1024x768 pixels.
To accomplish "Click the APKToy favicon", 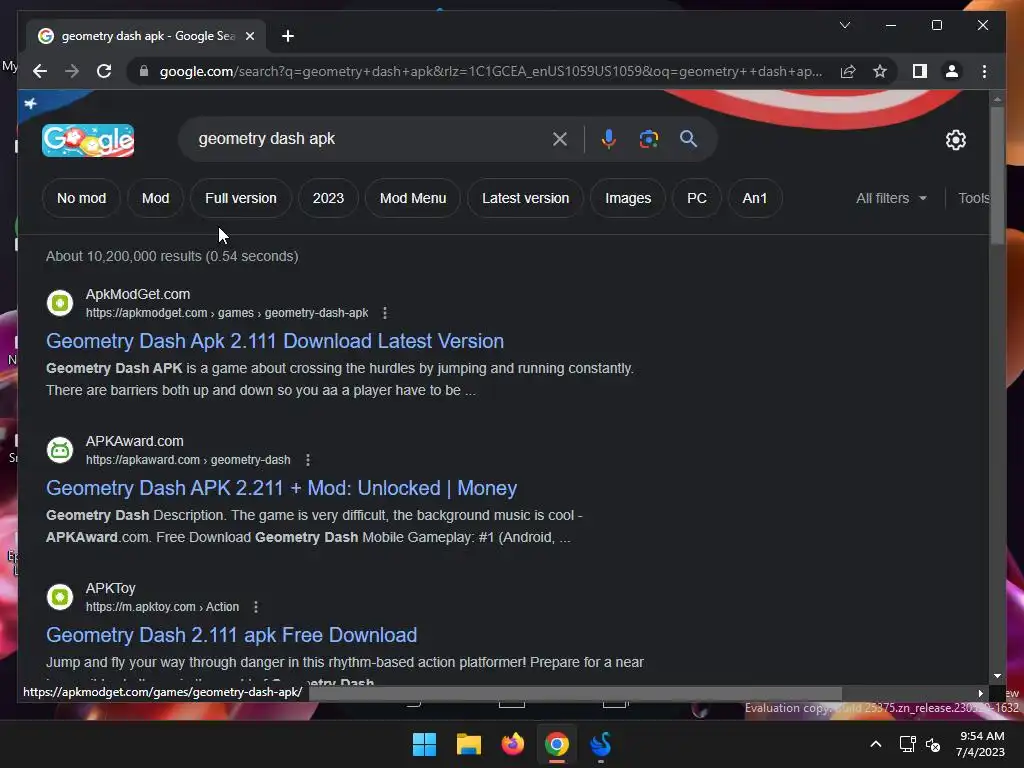I will (x=60, y=597).
